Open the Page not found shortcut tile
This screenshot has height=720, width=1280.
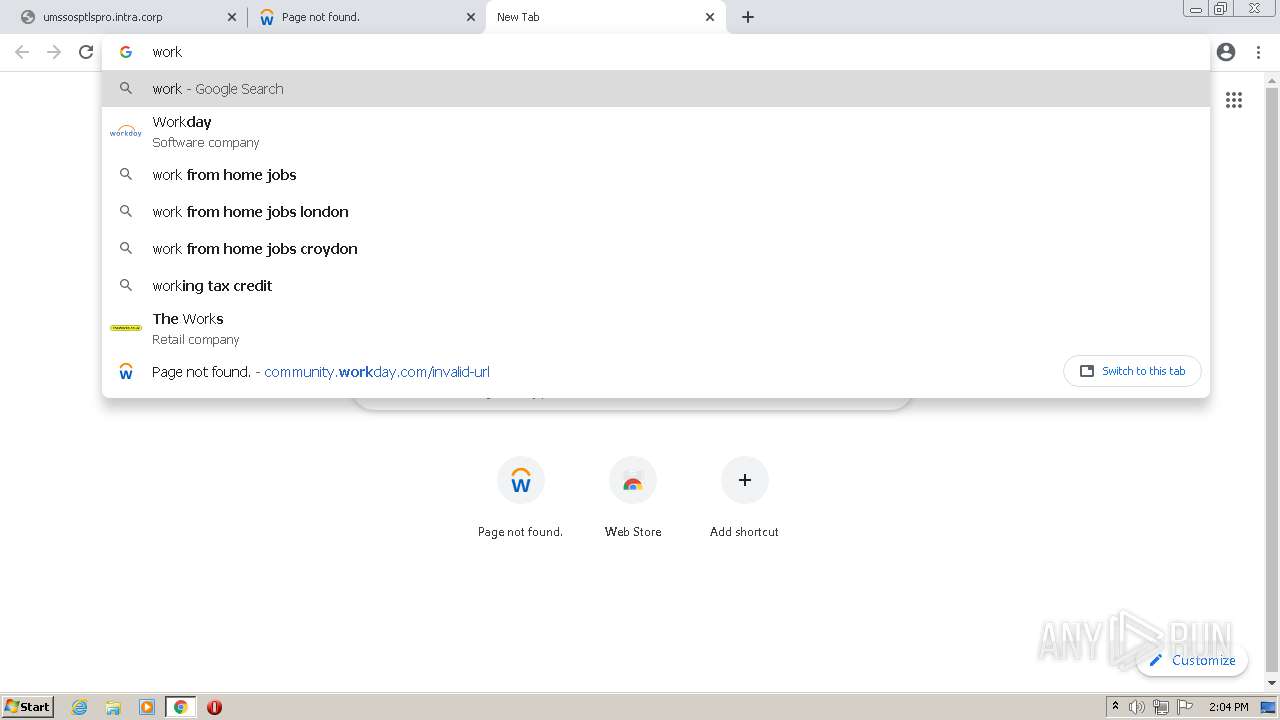coord(520,498)
